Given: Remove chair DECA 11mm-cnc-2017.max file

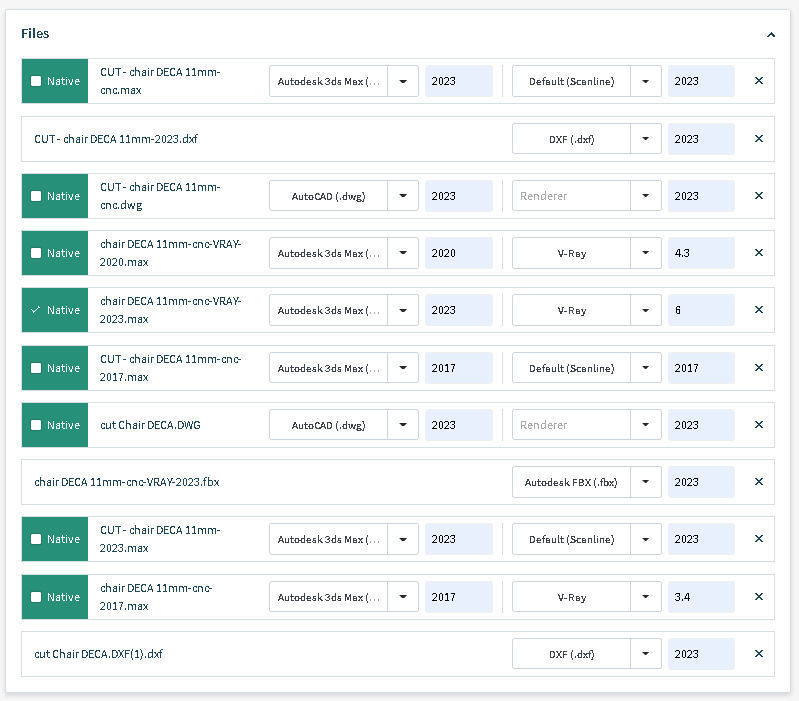Looking at the screenshot, I should coord(758,597).
